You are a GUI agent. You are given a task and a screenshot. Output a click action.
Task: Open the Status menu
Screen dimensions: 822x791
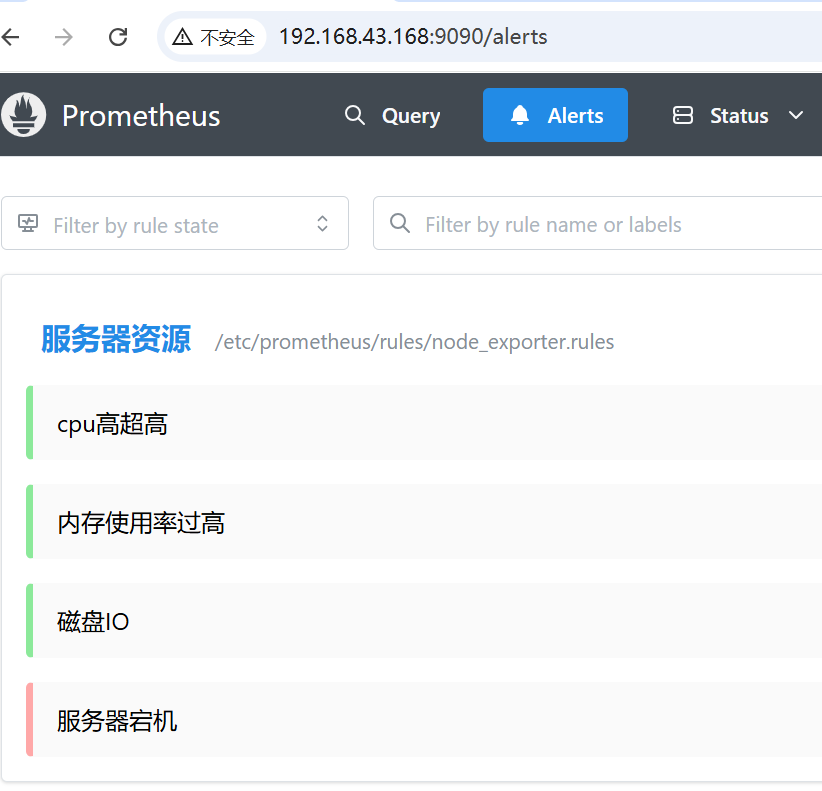tap(738, 115)
